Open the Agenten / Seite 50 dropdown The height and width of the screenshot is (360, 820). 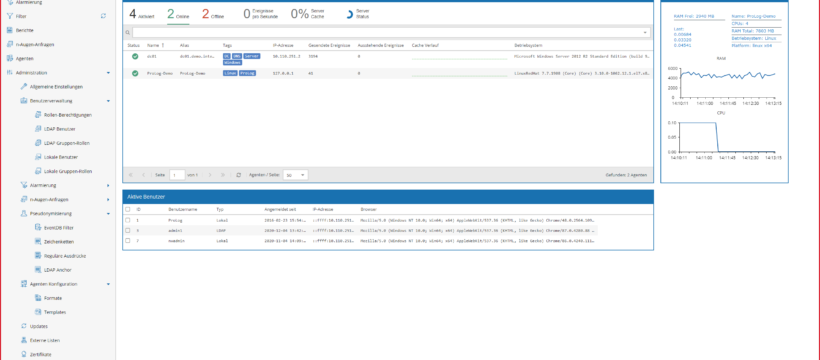295,175
